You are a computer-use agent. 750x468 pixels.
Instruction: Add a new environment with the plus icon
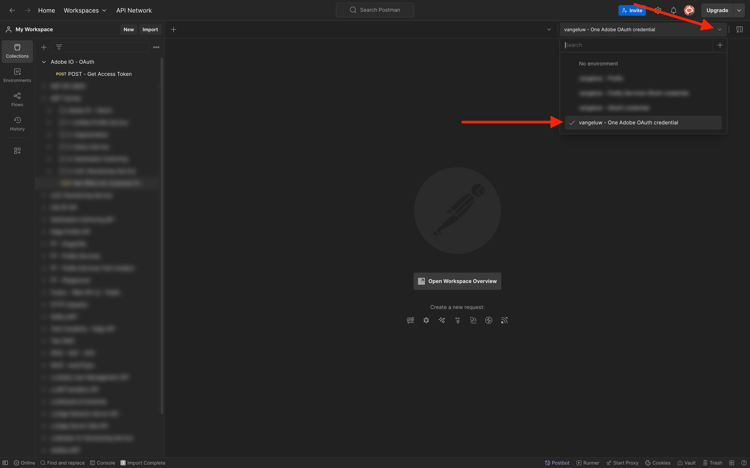(720, 45)
